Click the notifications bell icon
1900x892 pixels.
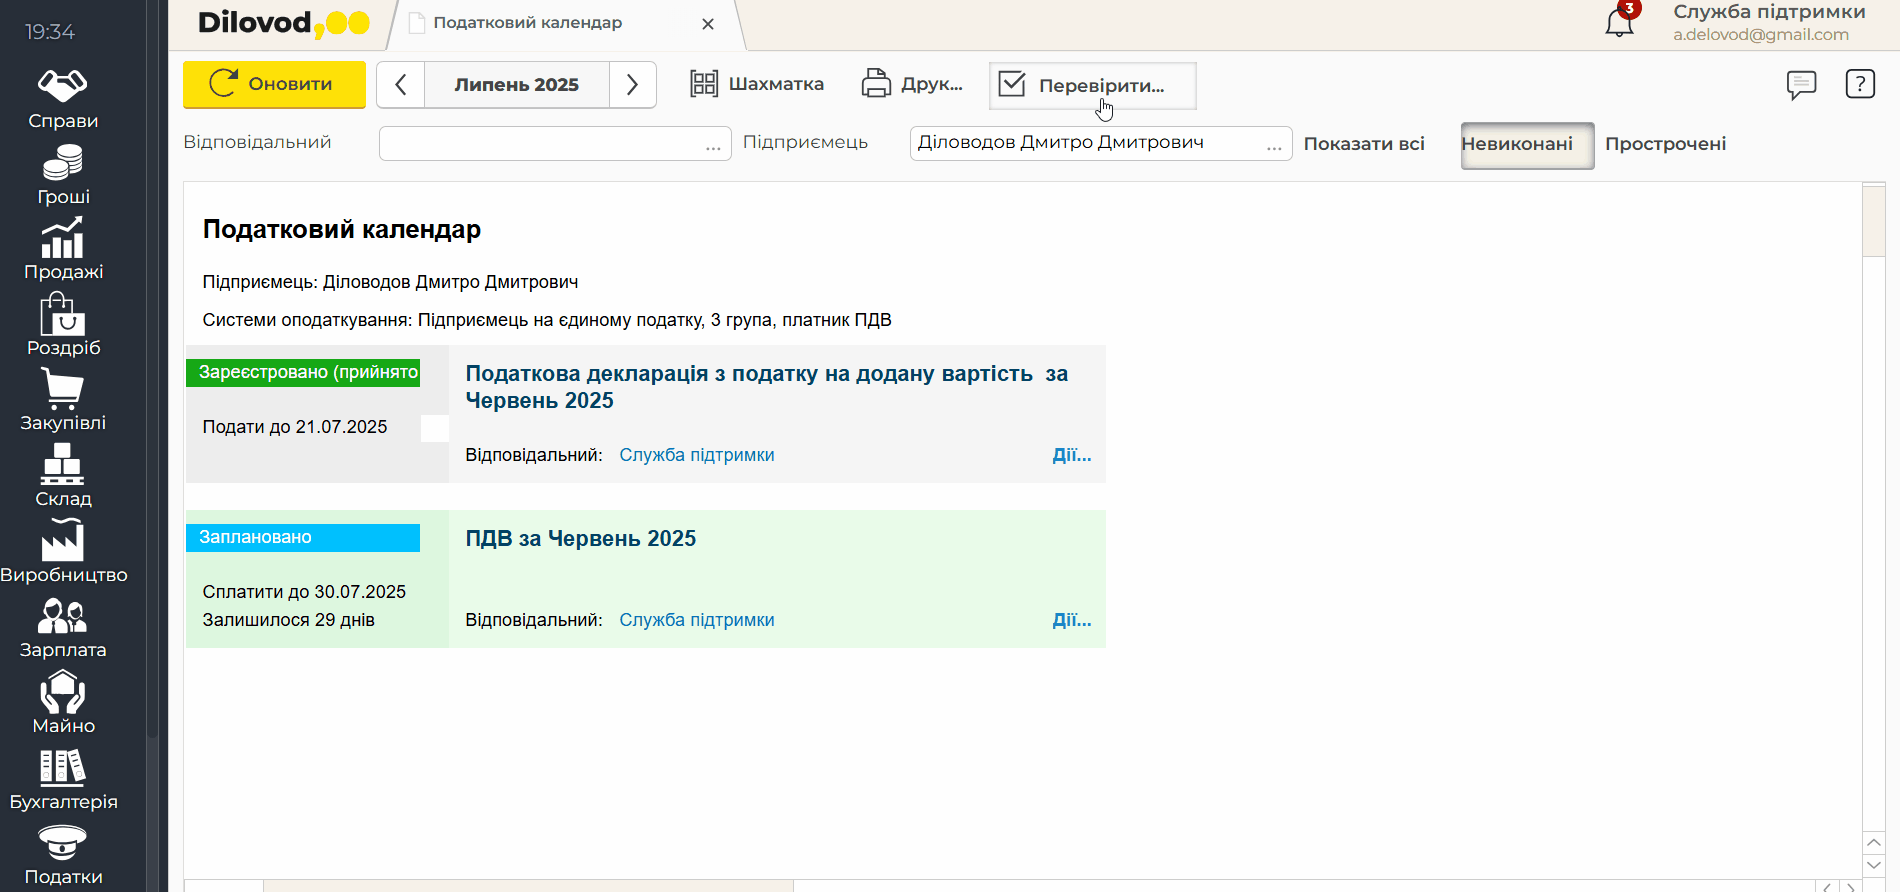(1619, 22)
